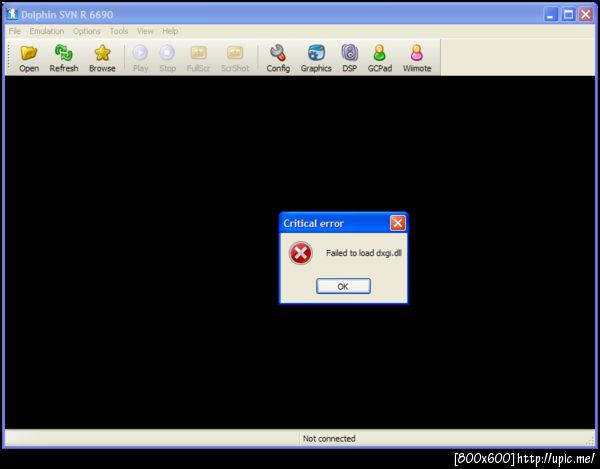Click the 'Critical error' dialog title
This screenshot has width=600, height=469.
(x=313, y=223)
